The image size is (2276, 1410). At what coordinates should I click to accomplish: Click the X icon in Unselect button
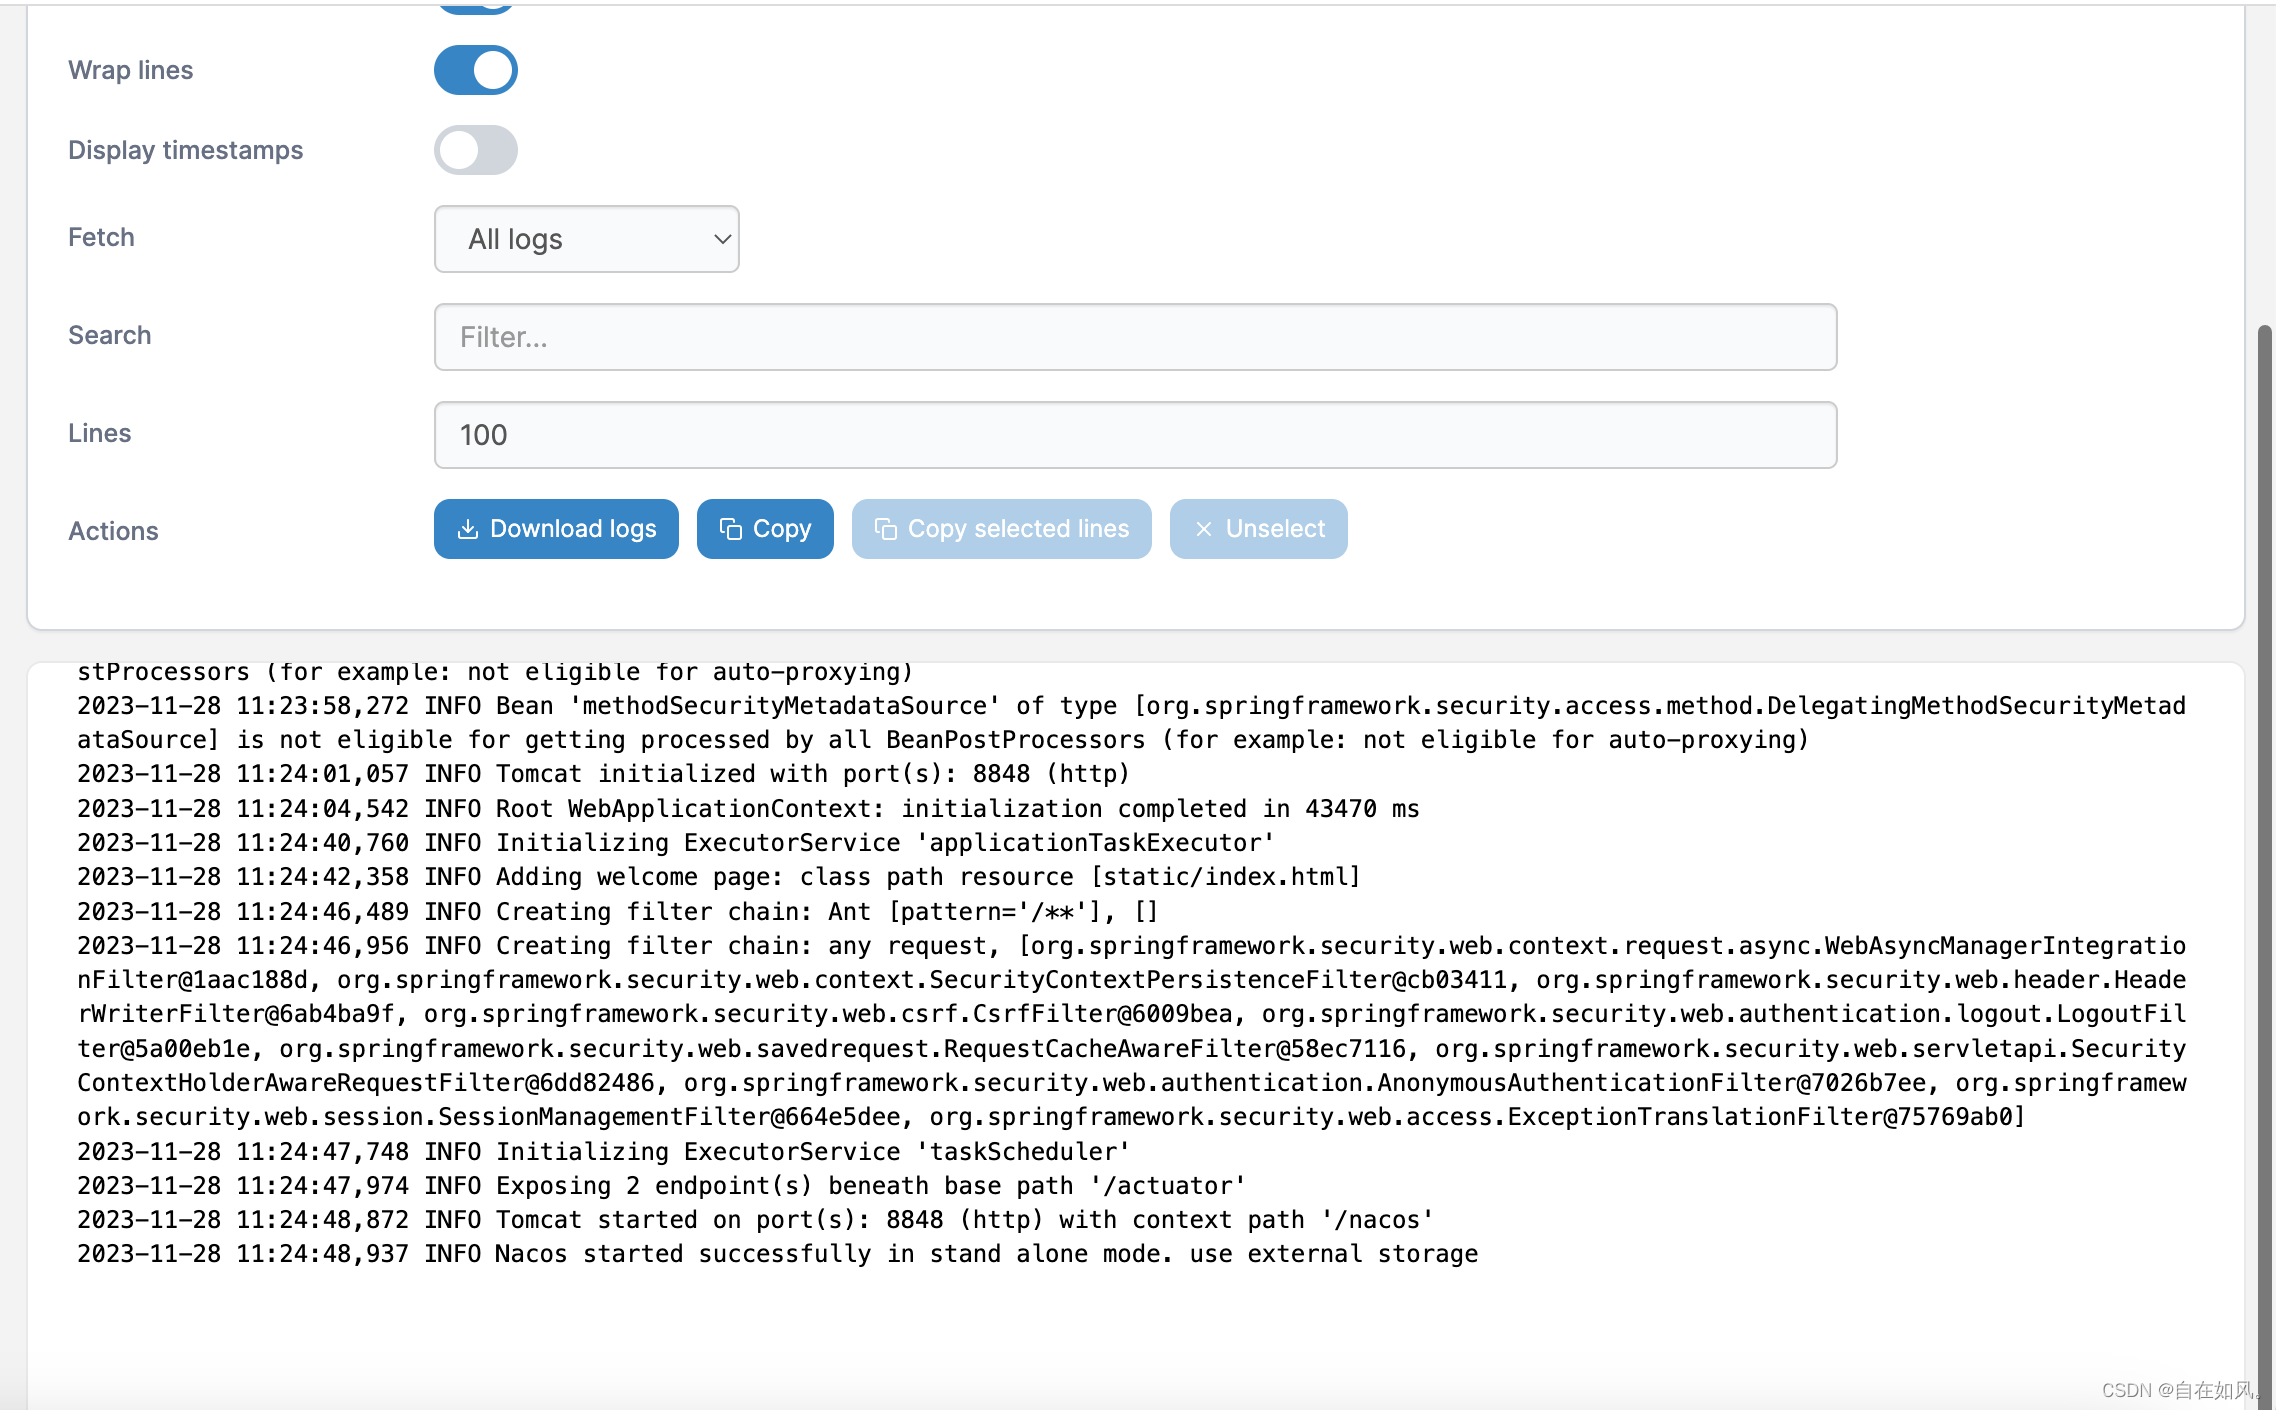[x=1203, y=529]
